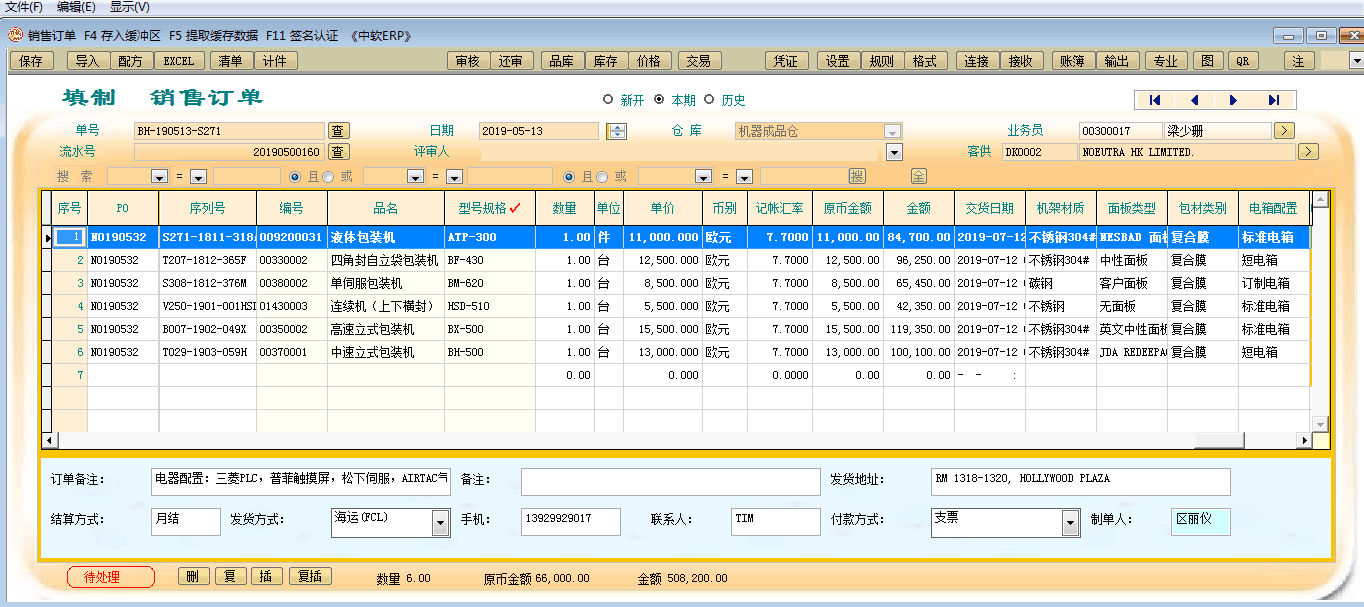Select row 3 单伺服包装机 cell
The height and width of the screenshot is (607, 1364).
coord(385,283)
